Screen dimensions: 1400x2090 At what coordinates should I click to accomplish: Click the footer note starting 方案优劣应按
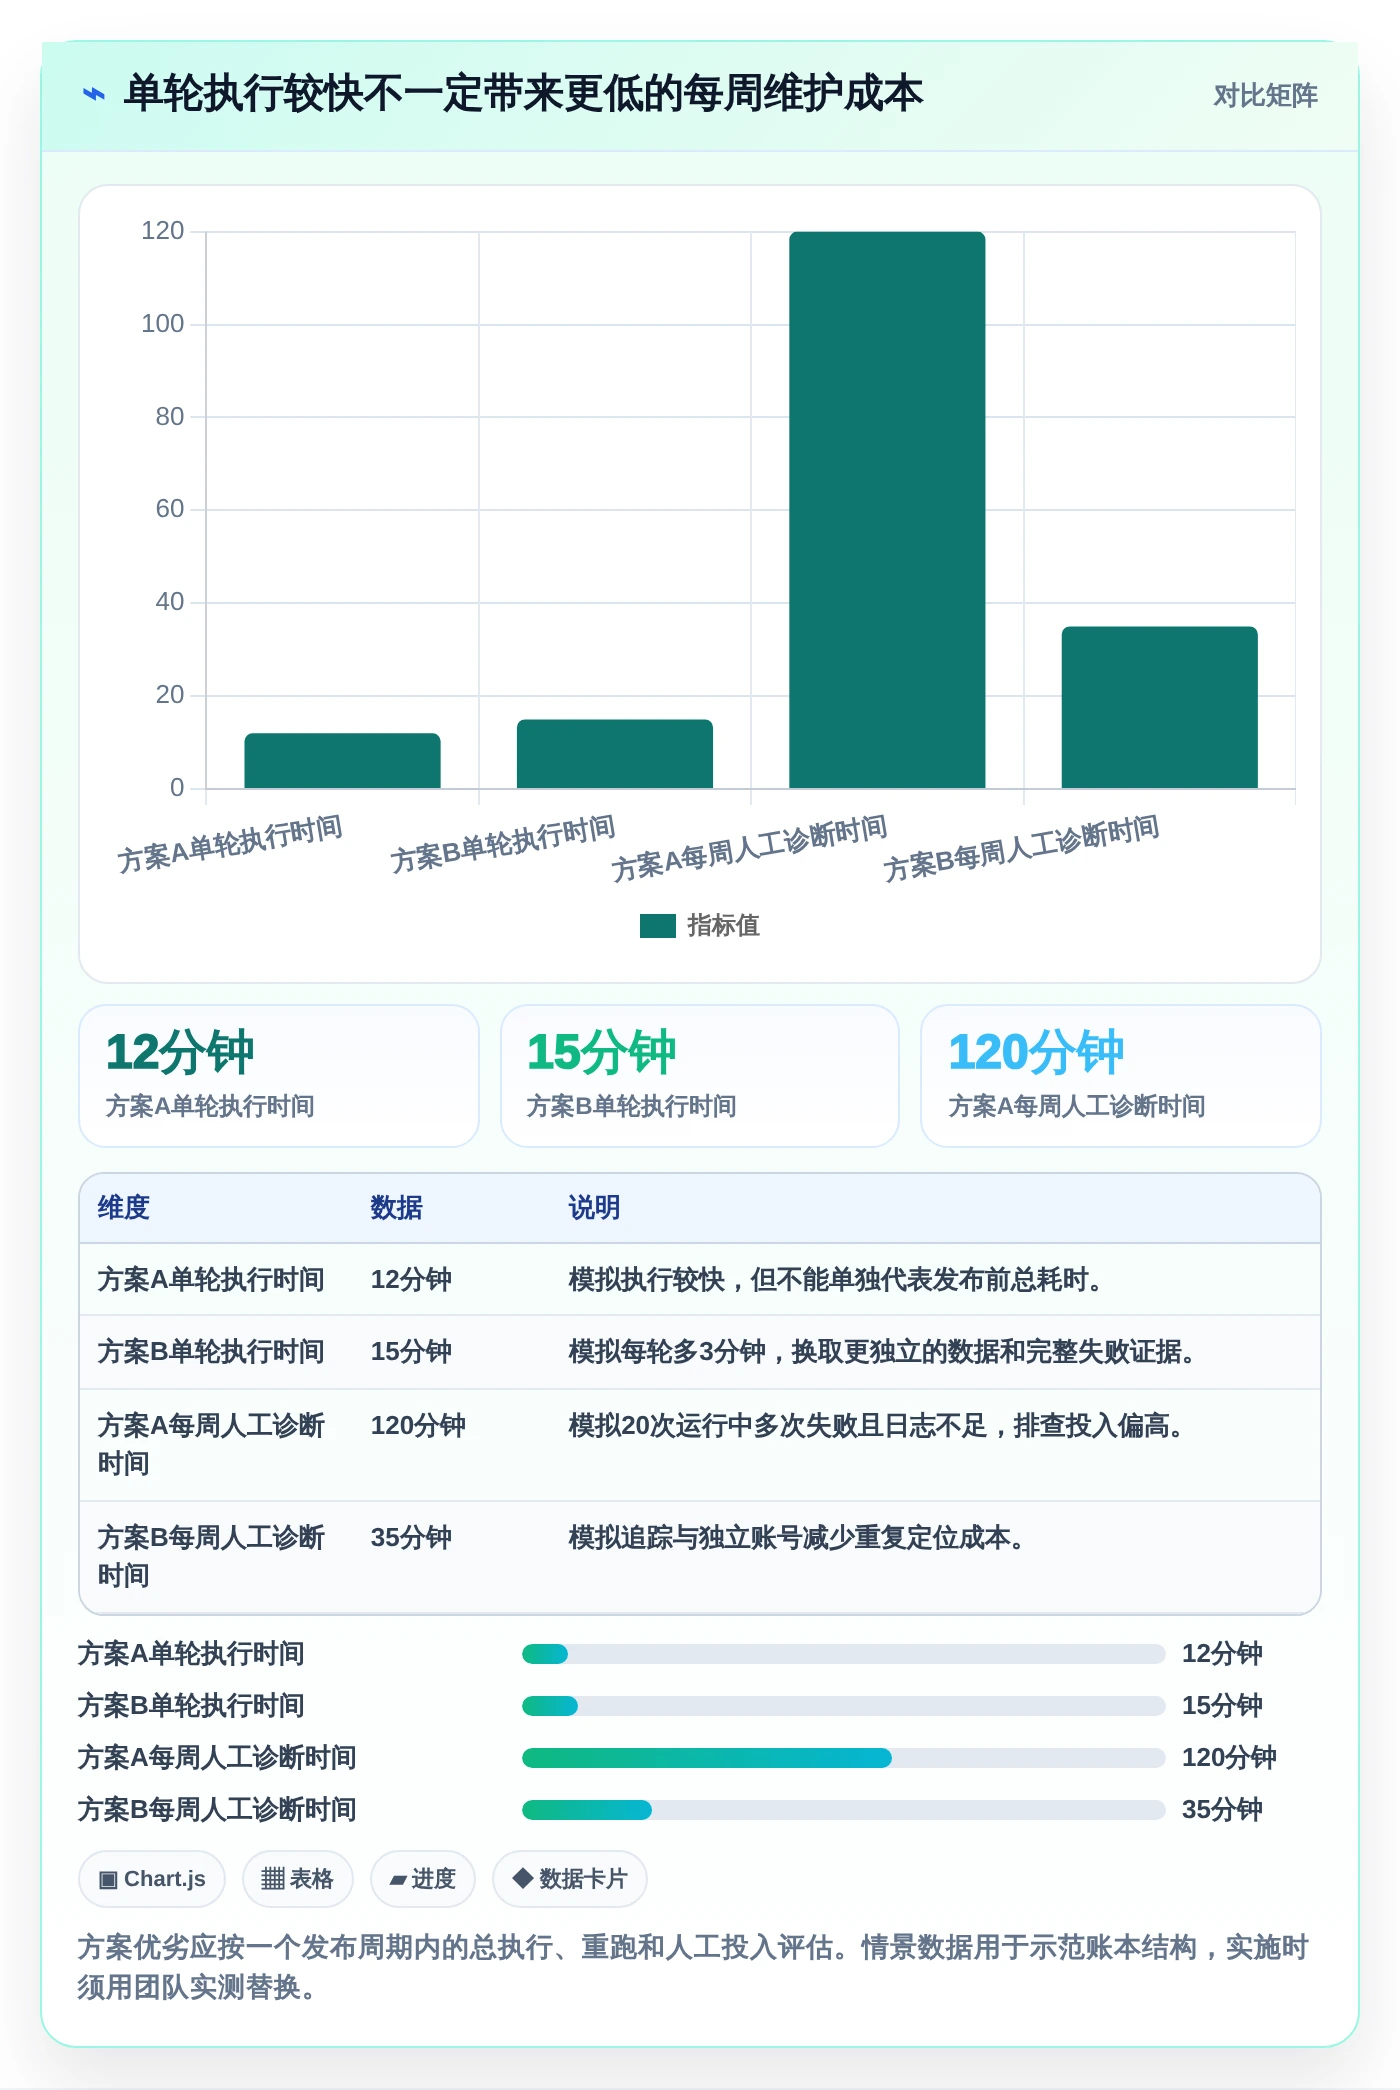693,1967
